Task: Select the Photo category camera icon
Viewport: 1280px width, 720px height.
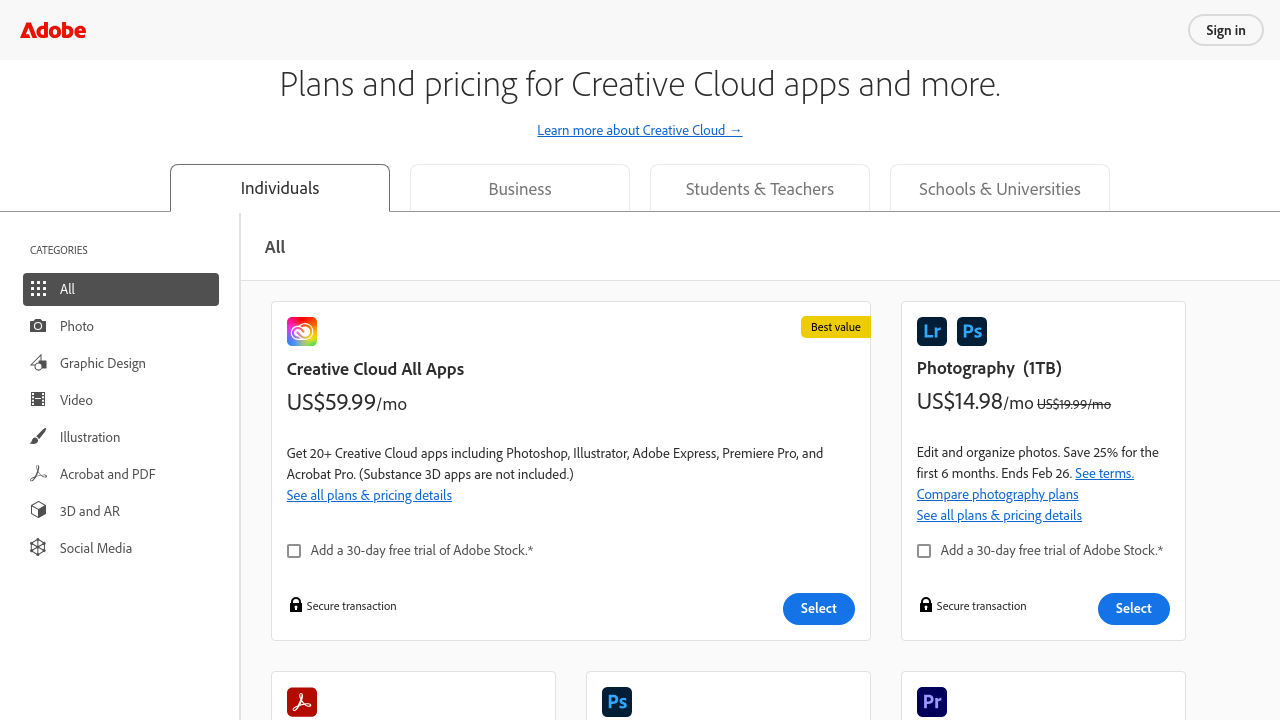Action: coord(38,326)
